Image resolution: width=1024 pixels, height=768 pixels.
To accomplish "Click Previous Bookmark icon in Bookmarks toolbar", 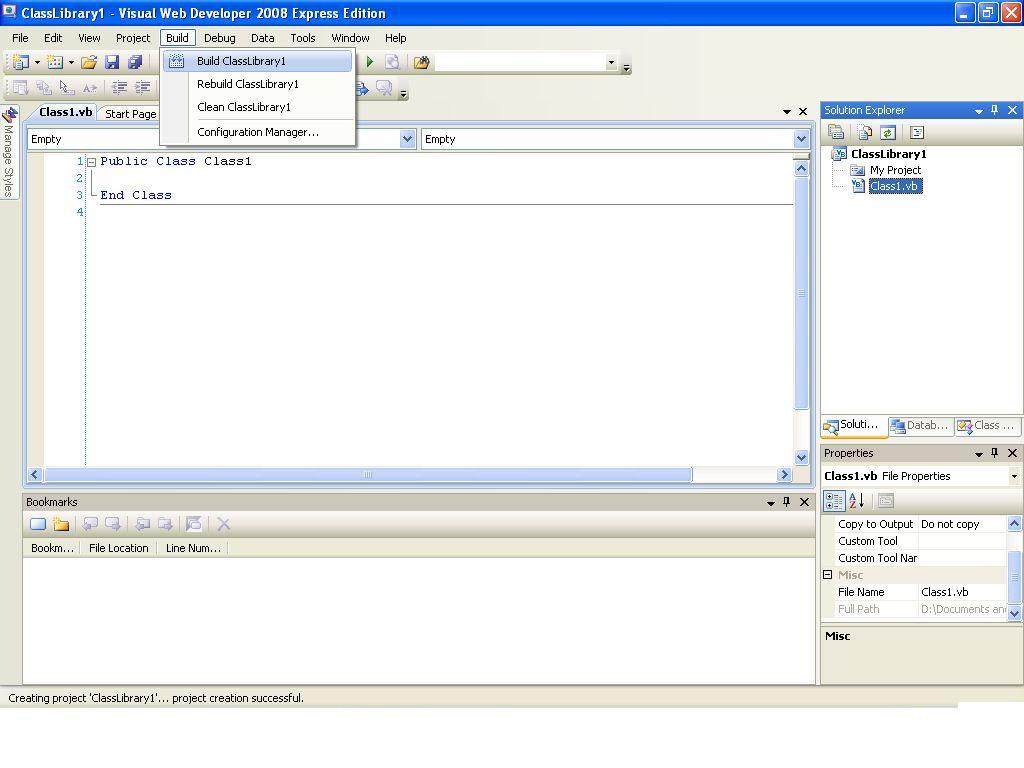I will 90,524.
